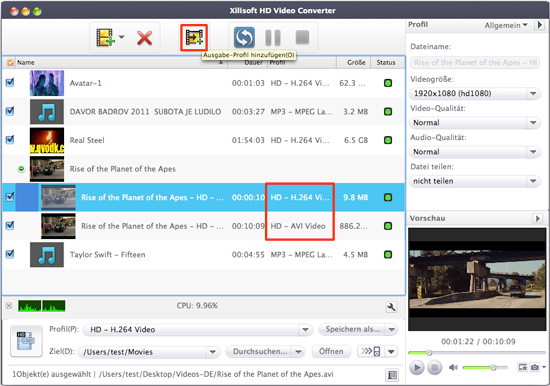Screen dimensions: 550x386
Task: Click Real Steel green status indicator
Action: [388, 140]
